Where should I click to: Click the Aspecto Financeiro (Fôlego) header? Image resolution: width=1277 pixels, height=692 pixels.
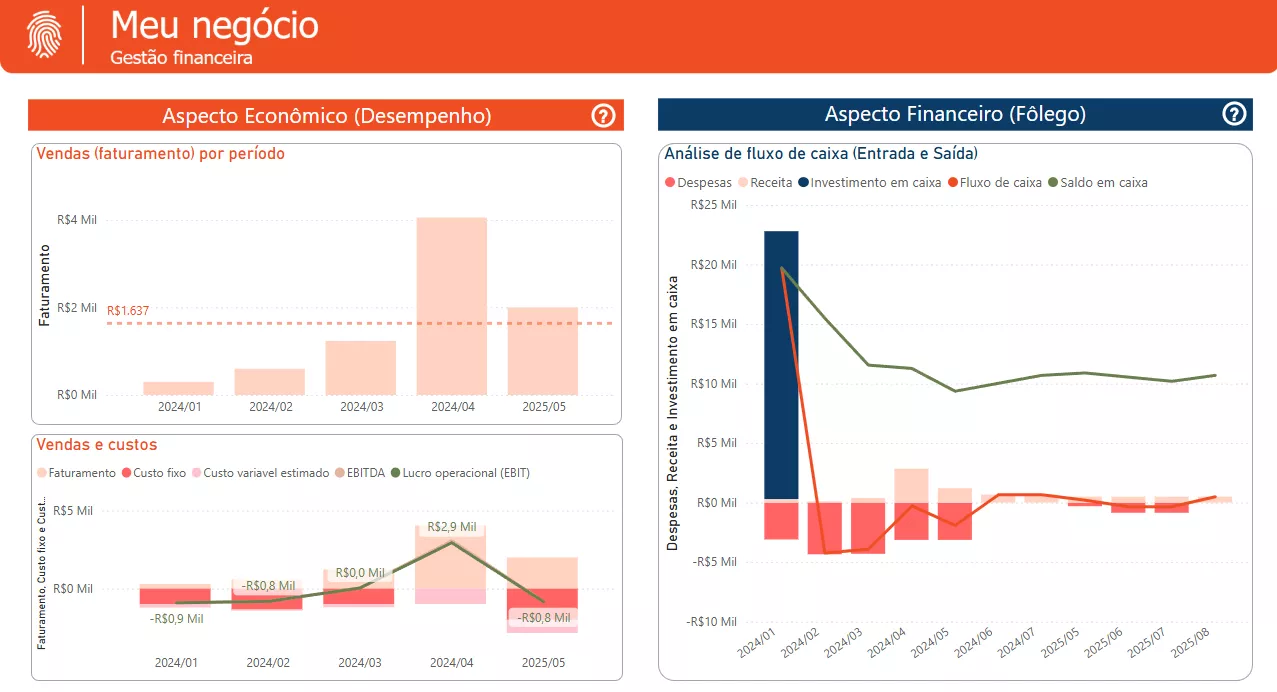tap(955, 114)
